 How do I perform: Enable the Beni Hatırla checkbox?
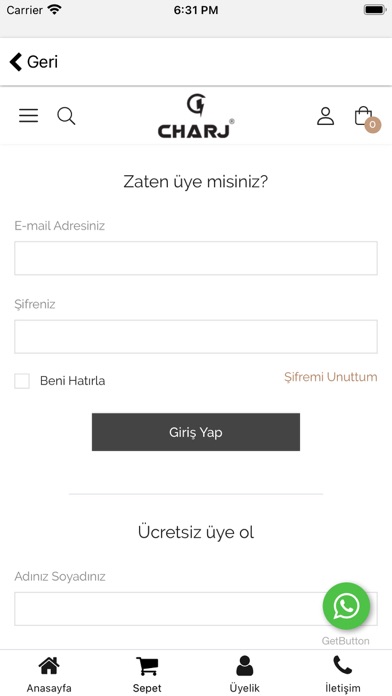pyautogui.click(x=22, y=381)
